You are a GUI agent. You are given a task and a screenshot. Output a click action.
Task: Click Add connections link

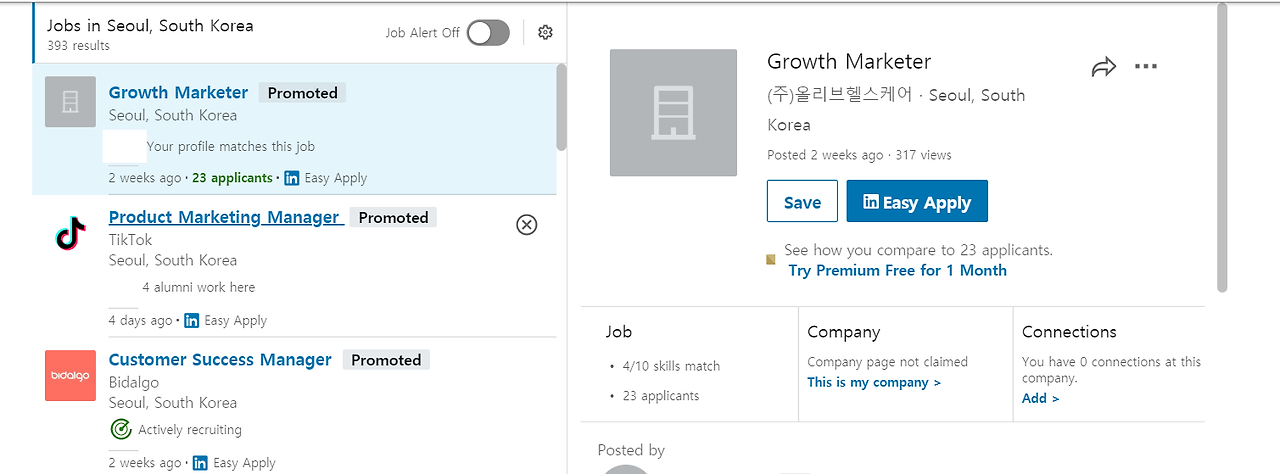(1040, 398)
